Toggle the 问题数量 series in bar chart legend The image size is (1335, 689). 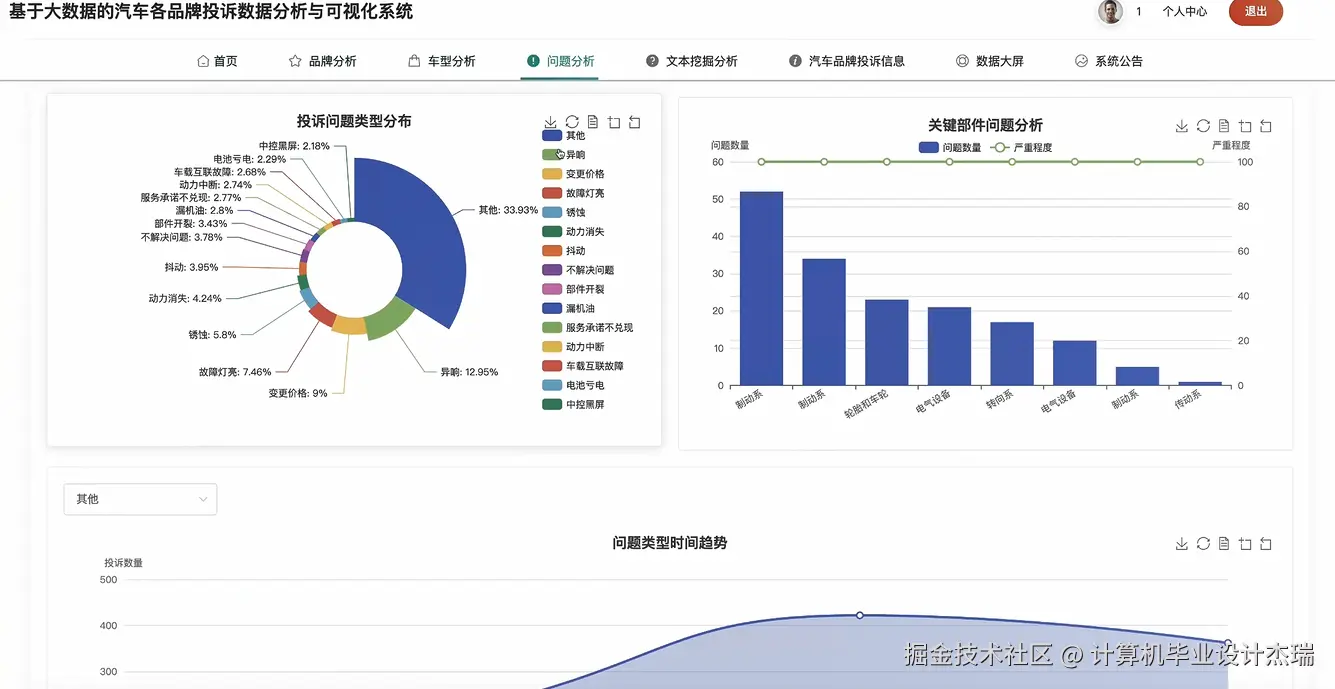pyautogui.click(x=950, y=147)
